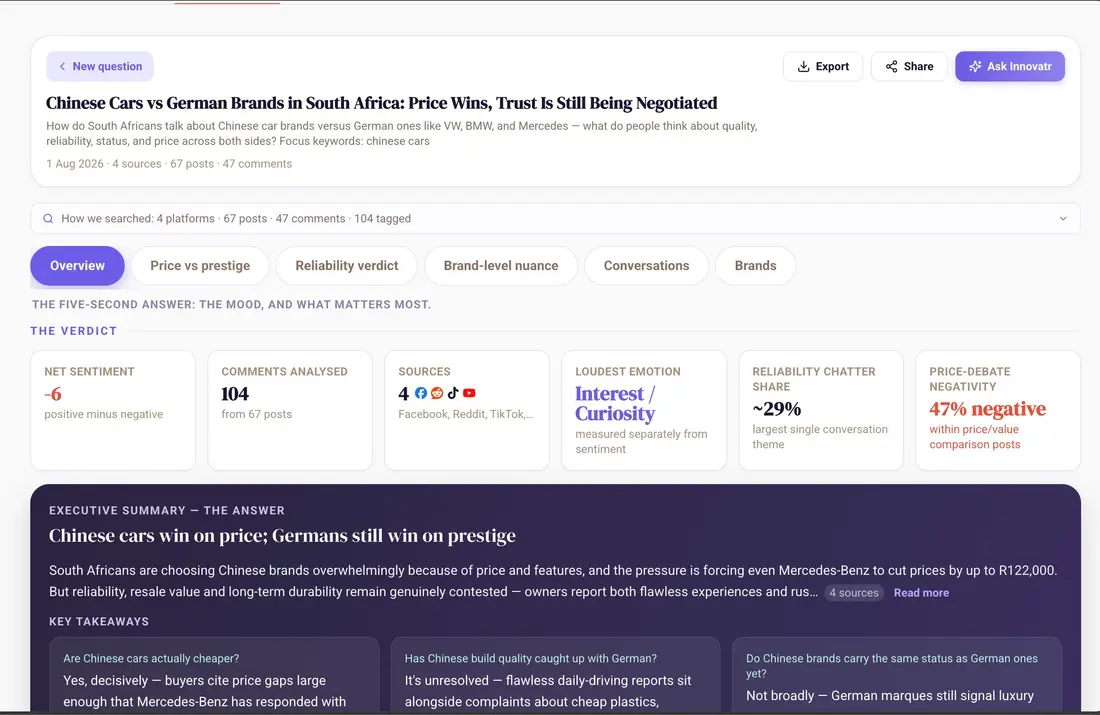Open the Conversations tab
The height and width of the screenshot is (715, 1100).
(x=646, y=265)
